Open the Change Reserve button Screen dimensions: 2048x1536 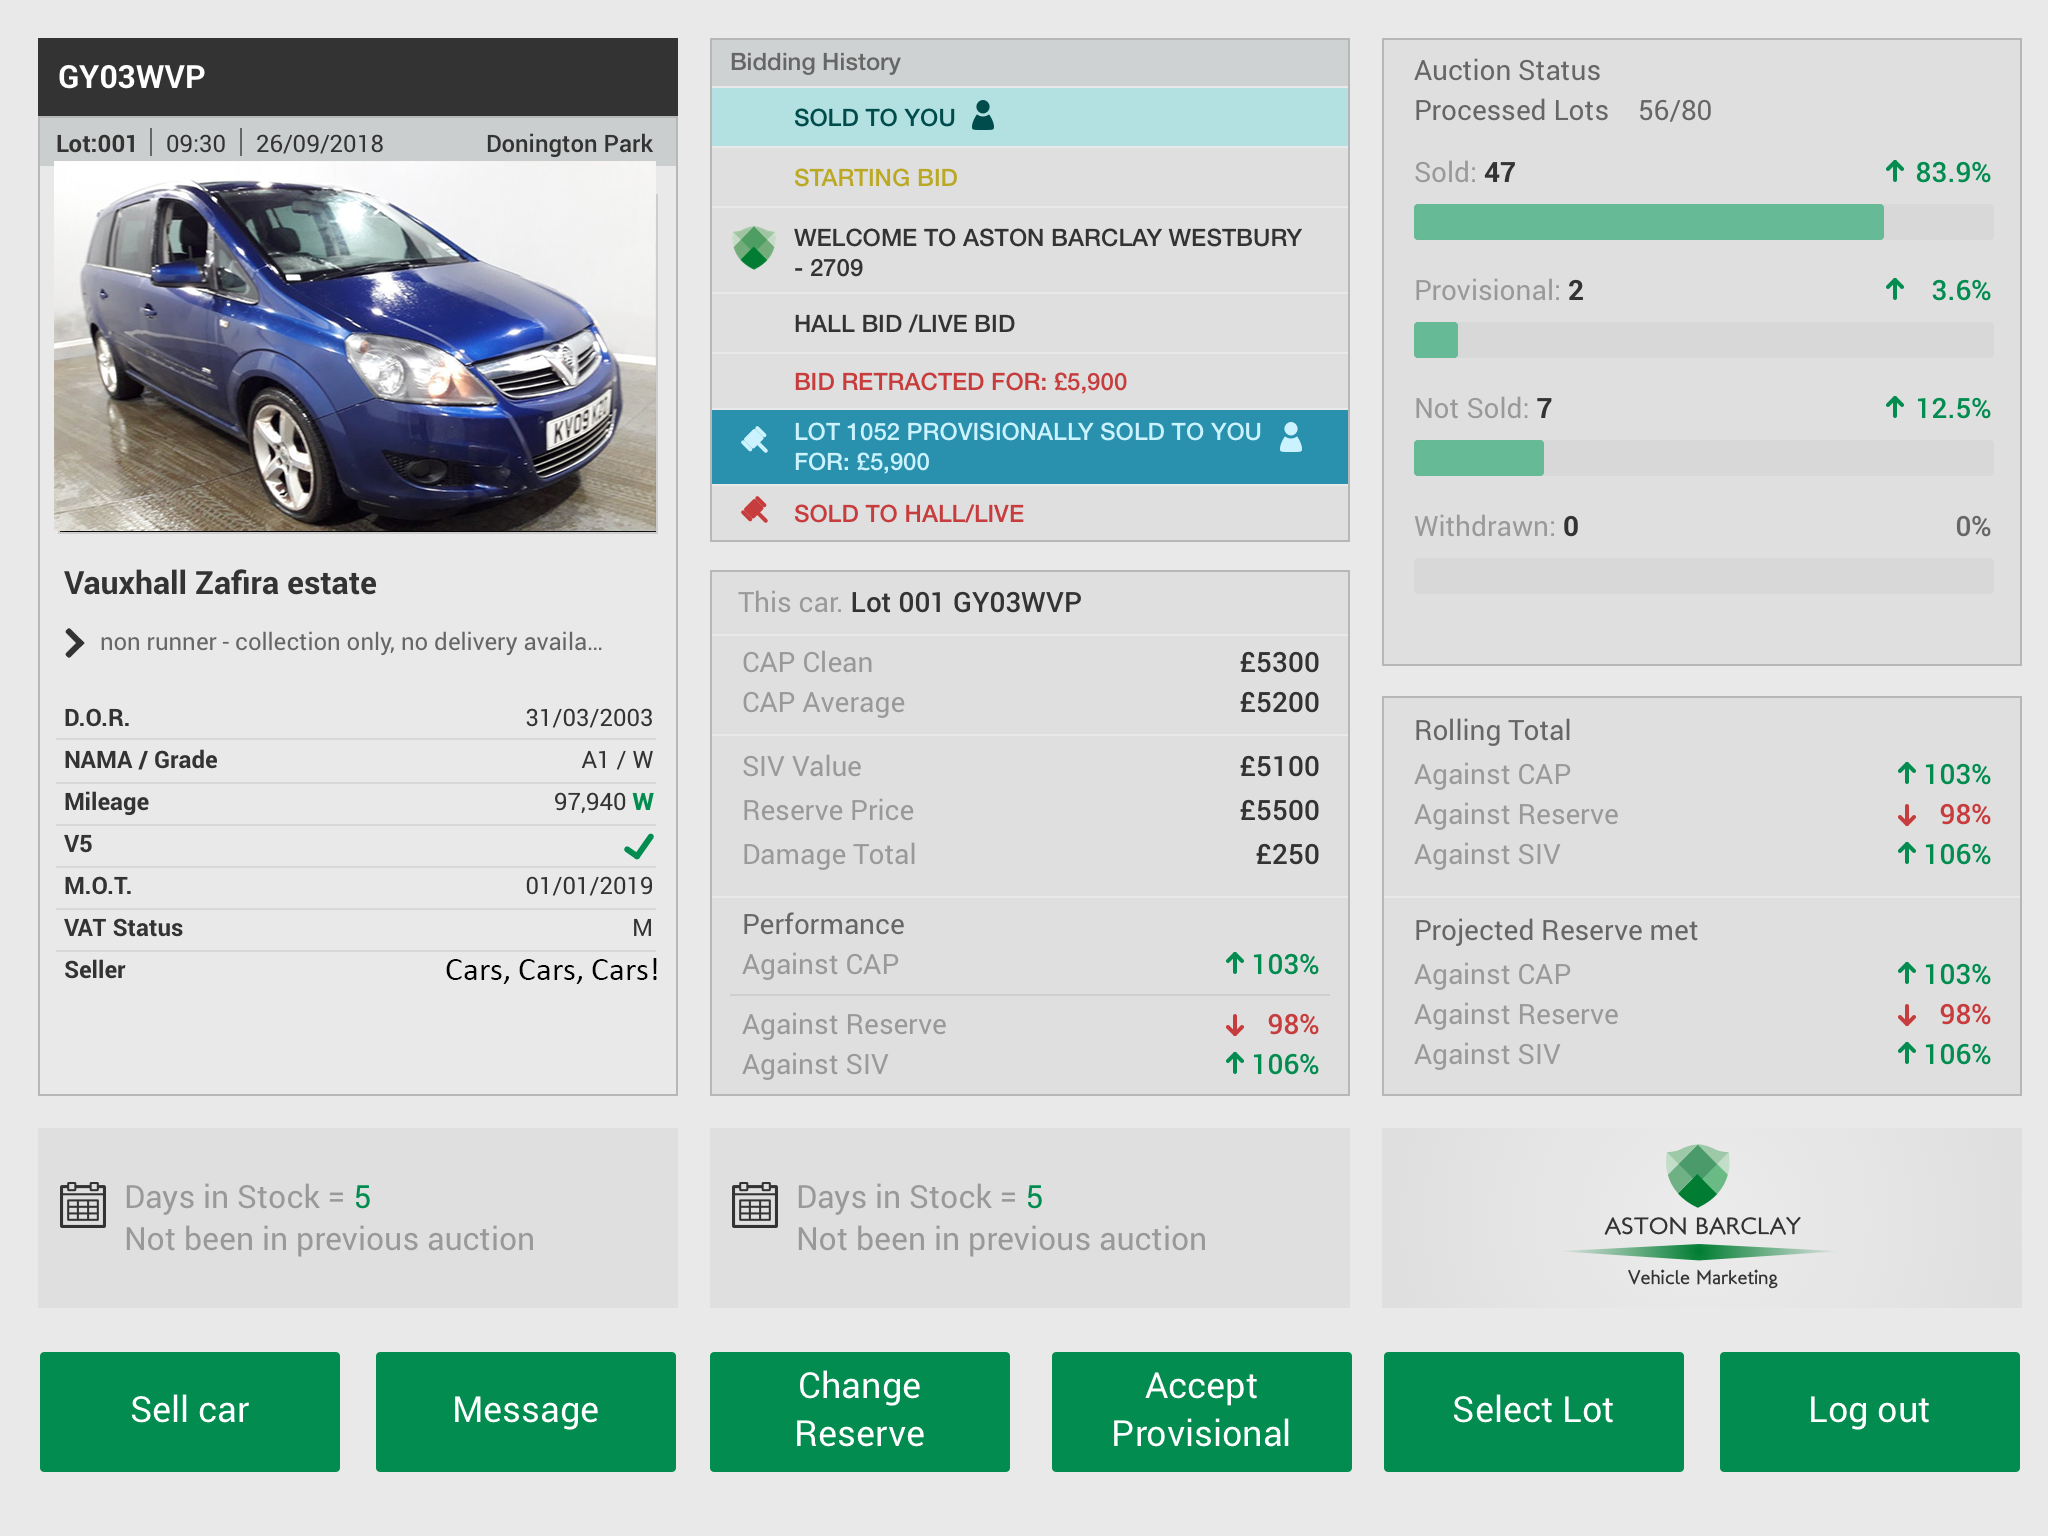pos(859,1410)
